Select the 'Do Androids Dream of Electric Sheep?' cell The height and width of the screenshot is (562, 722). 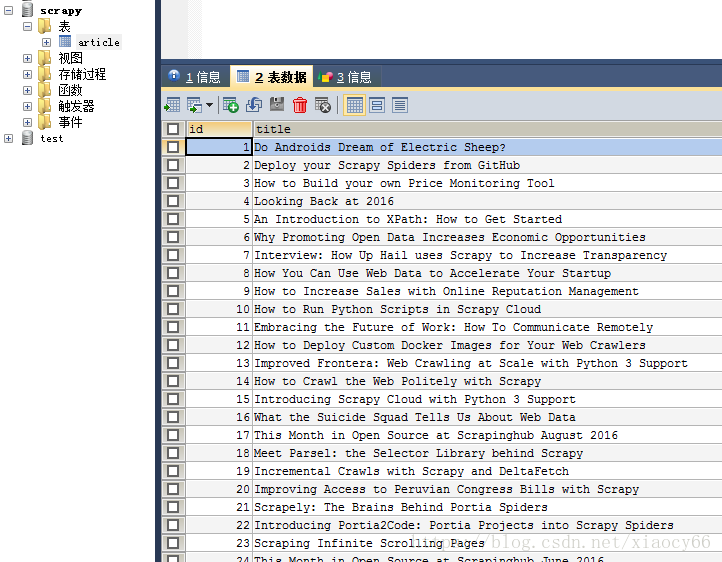488,147
